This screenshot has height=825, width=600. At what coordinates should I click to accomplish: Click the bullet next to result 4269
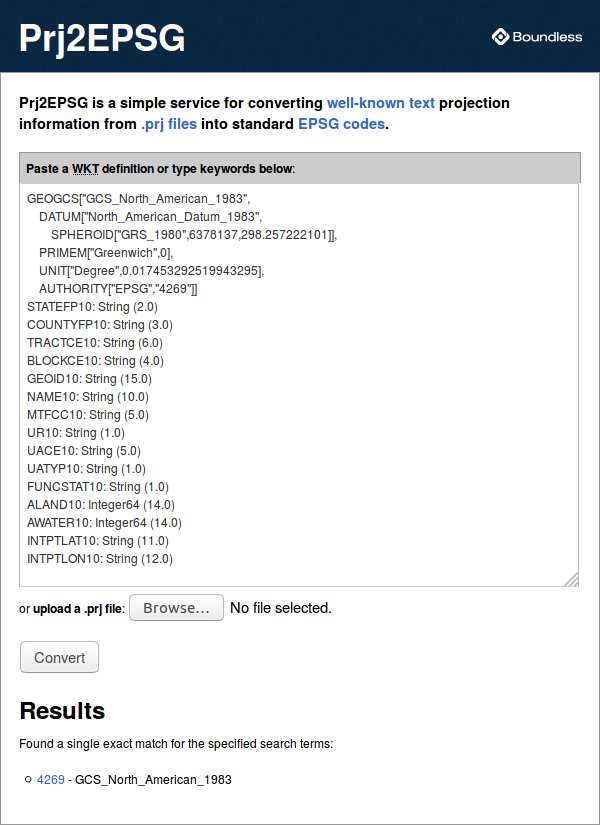pos(28,779)
